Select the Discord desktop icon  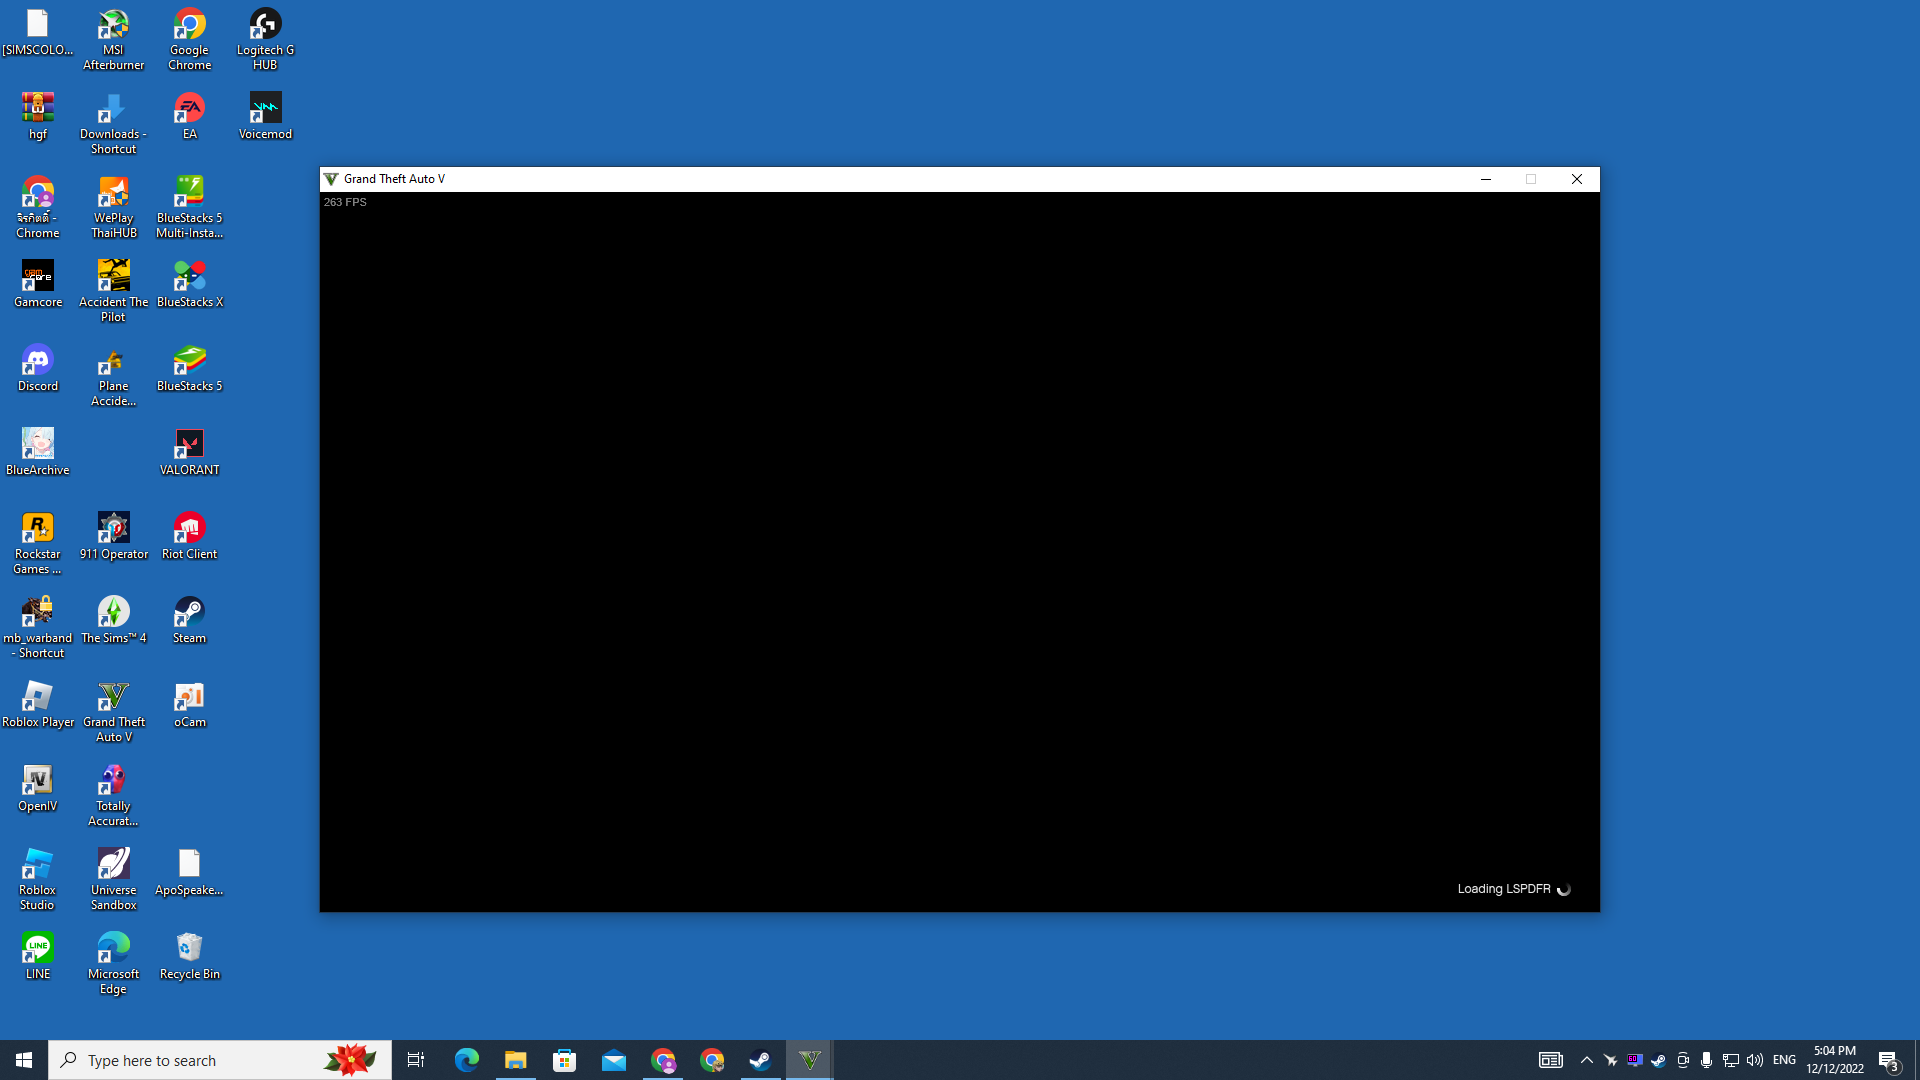pos(37,368)
